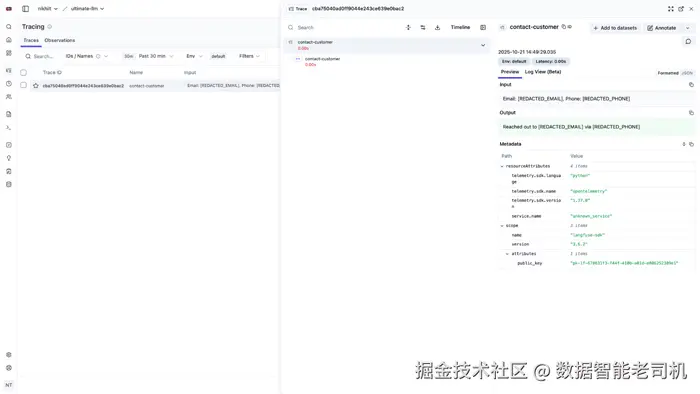Click the "default" environment filter value
The height and width of the screenshot is (394, 700).
point(218,56)
